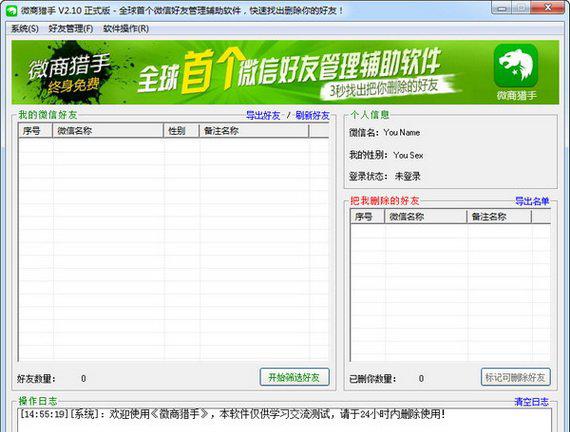Click the 3秒找出把你删除的好友 banner slogan

pos(385,88)
